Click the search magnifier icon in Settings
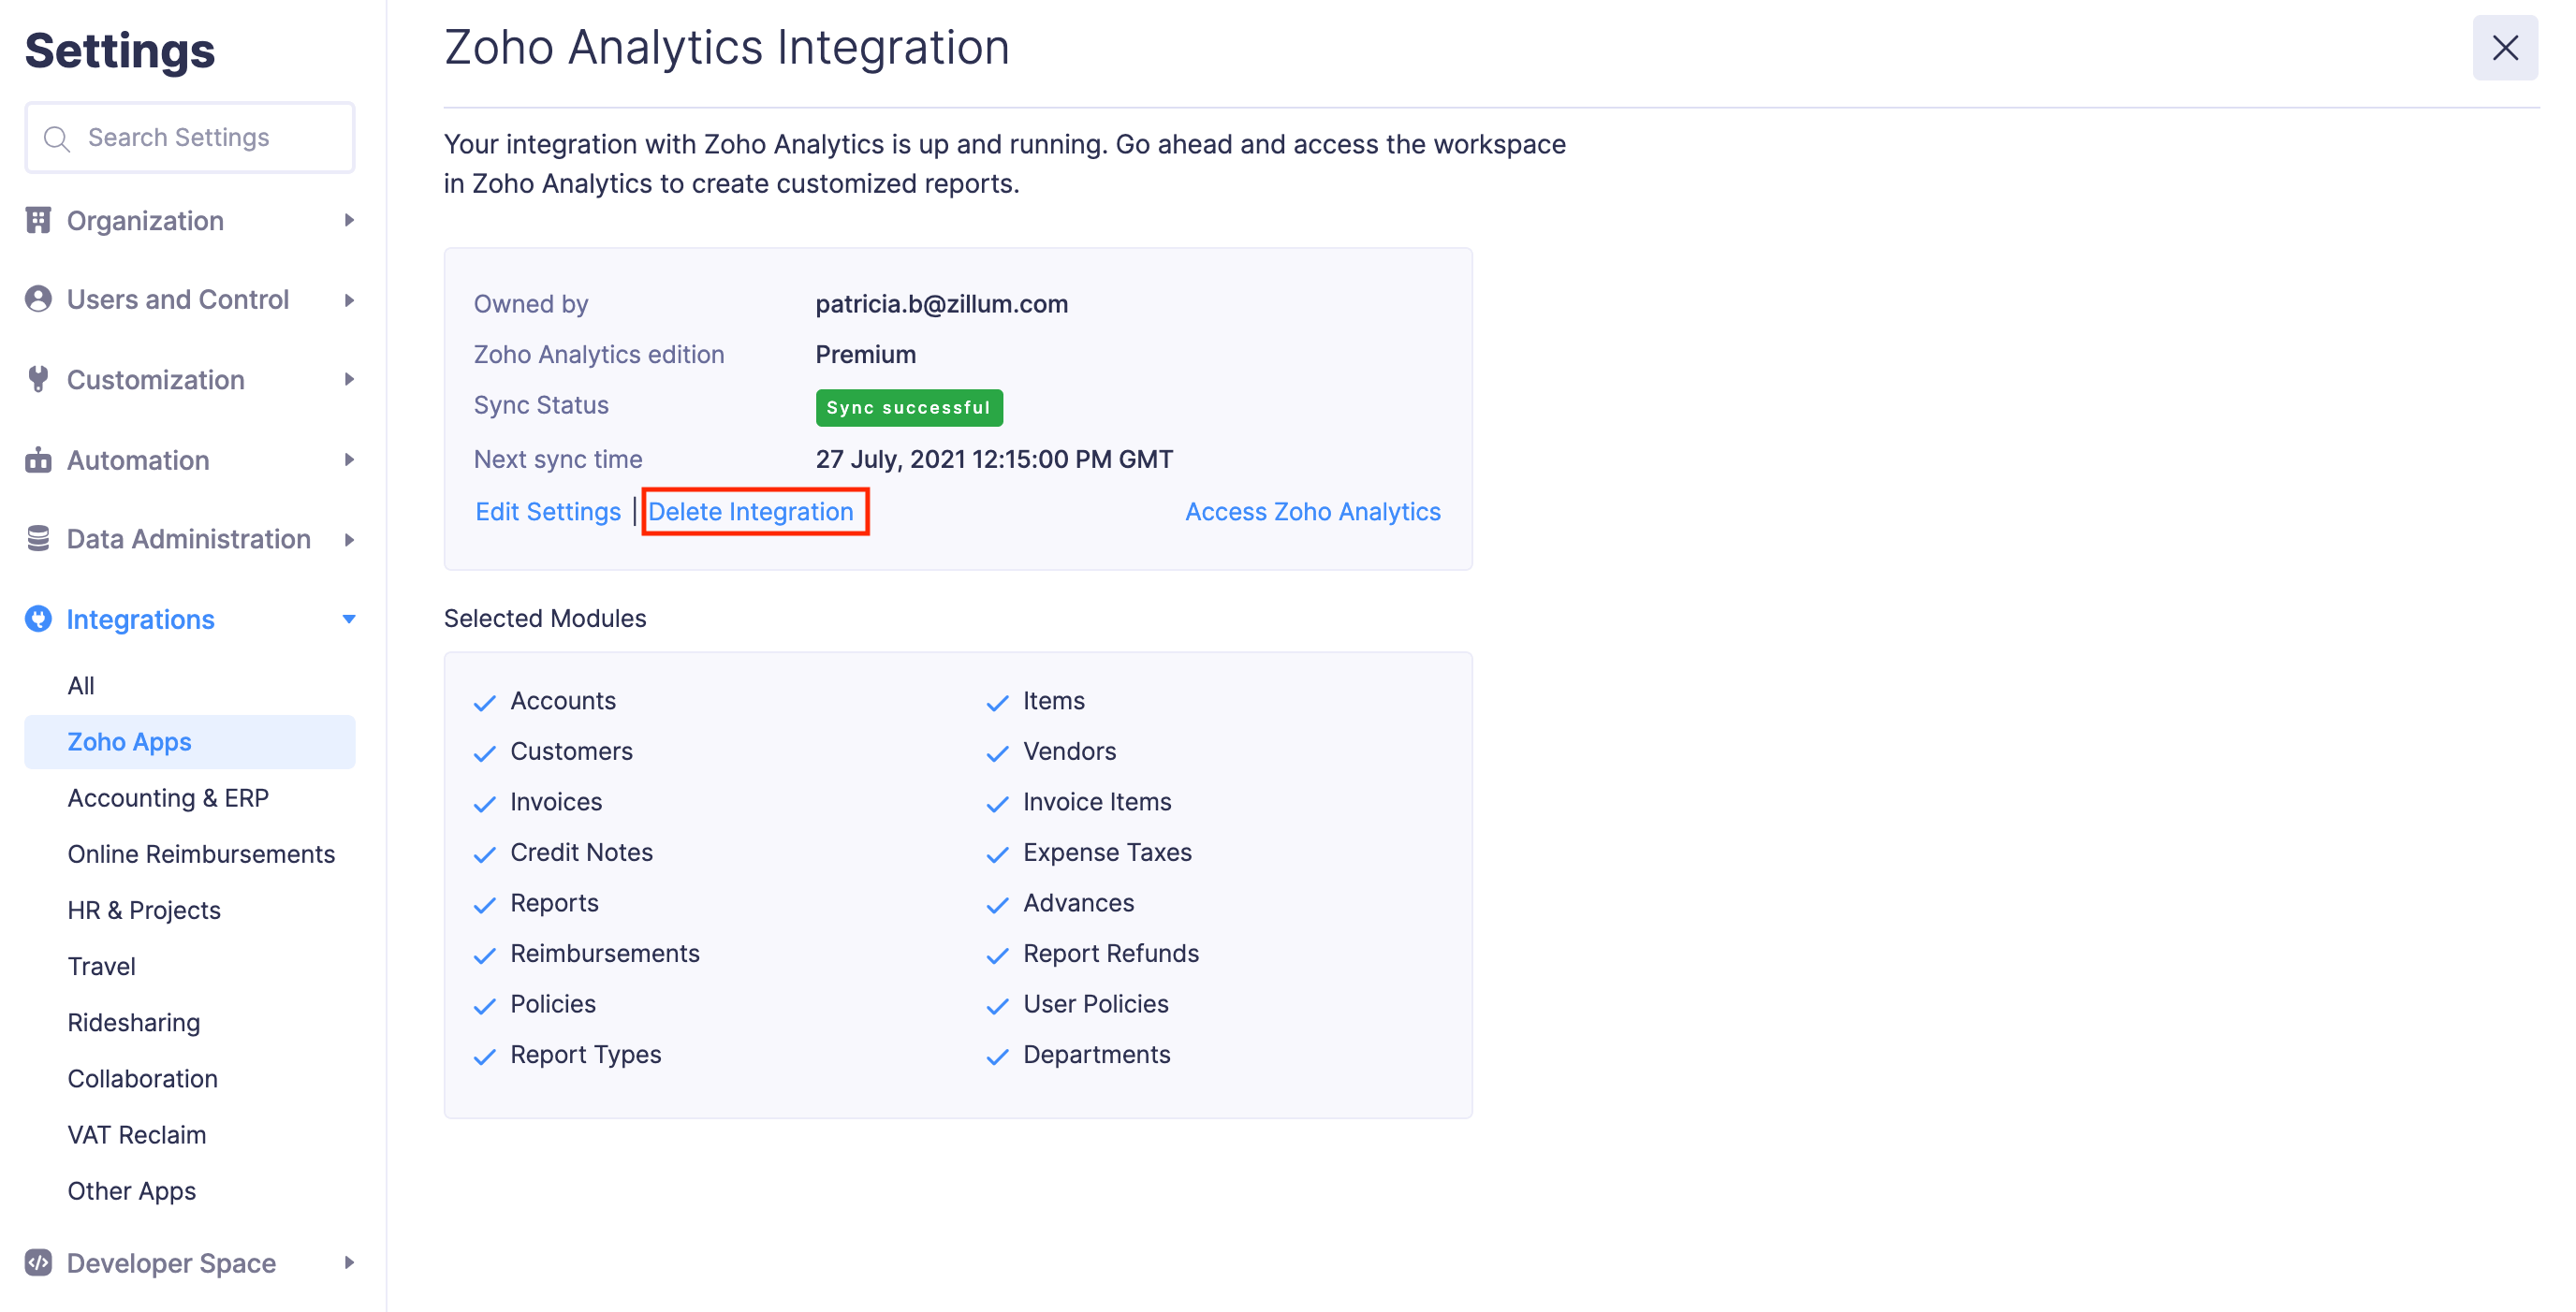 57,137
